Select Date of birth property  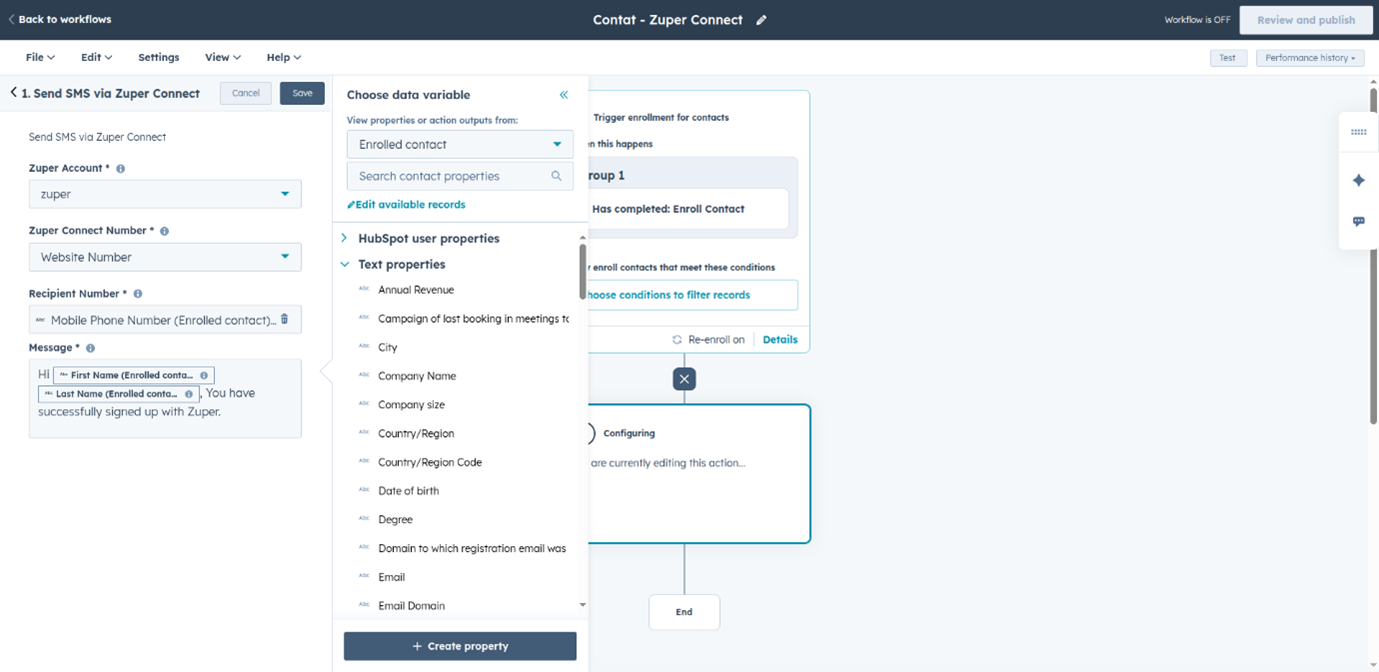click(409, 491)
